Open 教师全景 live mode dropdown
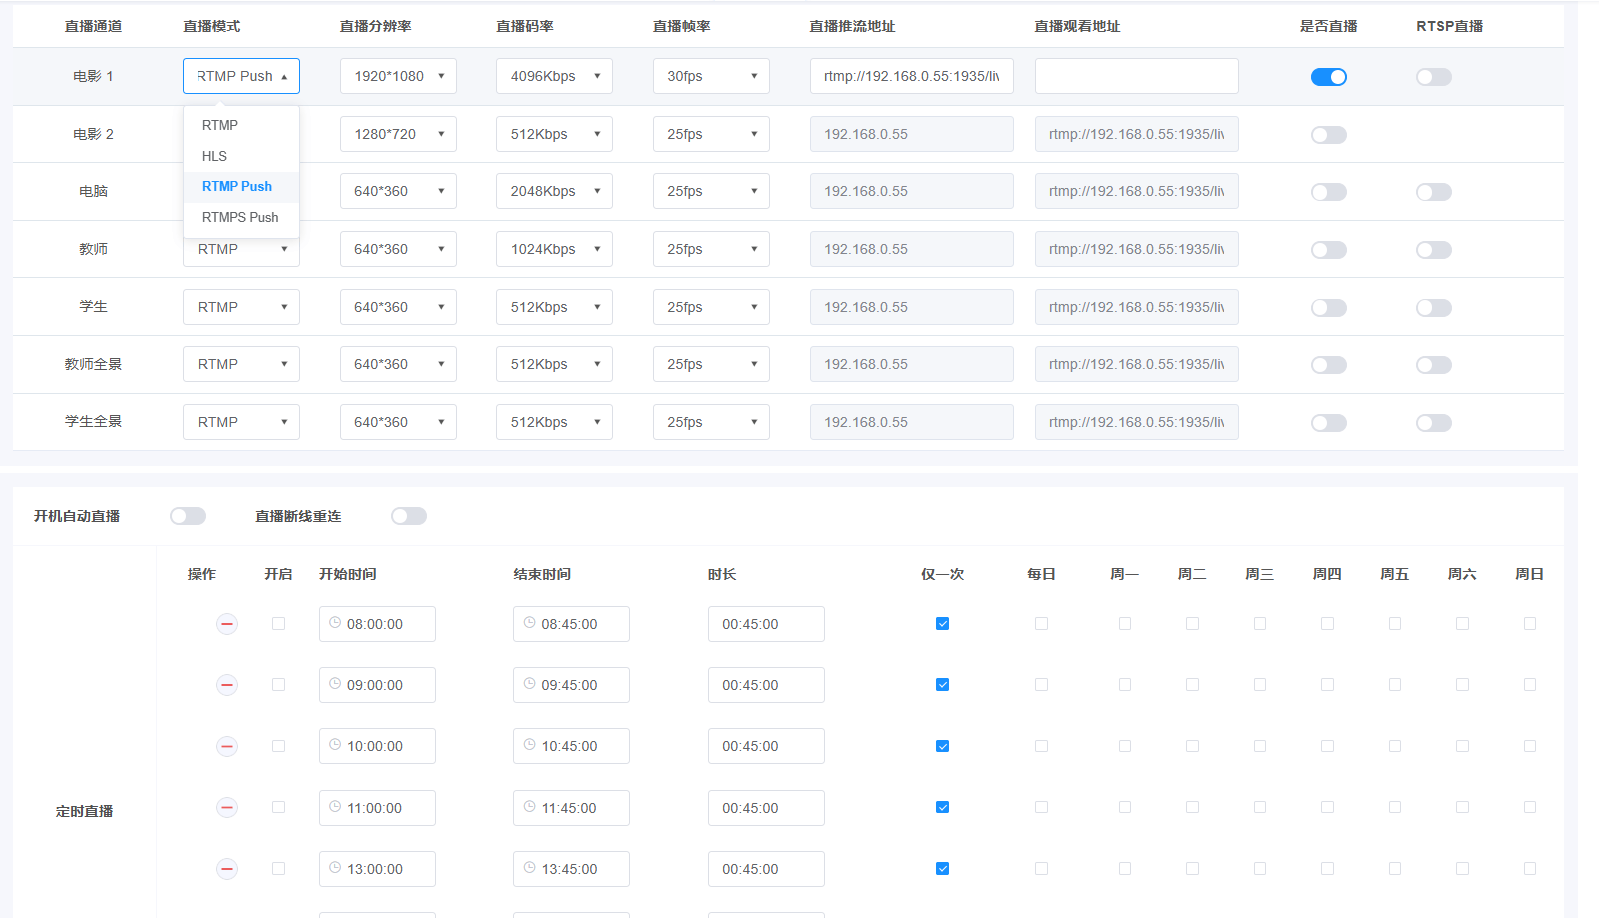 pos(241,364)
